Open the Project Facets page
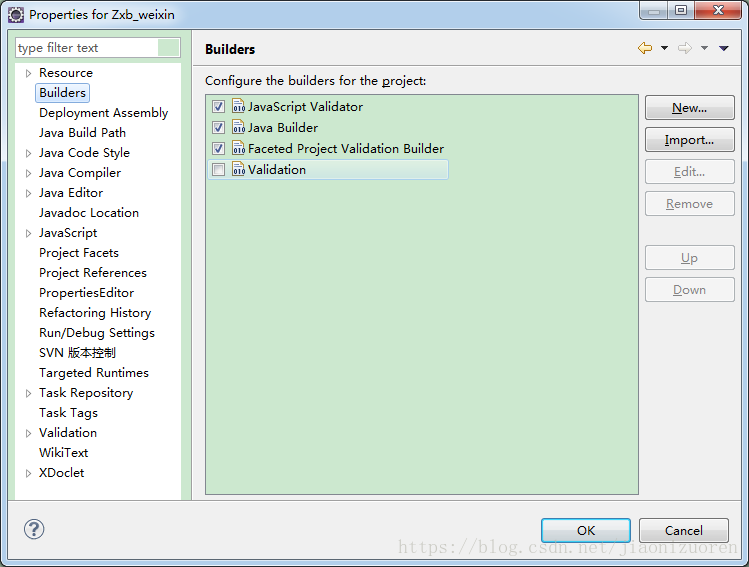The width and height of the screenshot is (749, 567). pos(79,253)
